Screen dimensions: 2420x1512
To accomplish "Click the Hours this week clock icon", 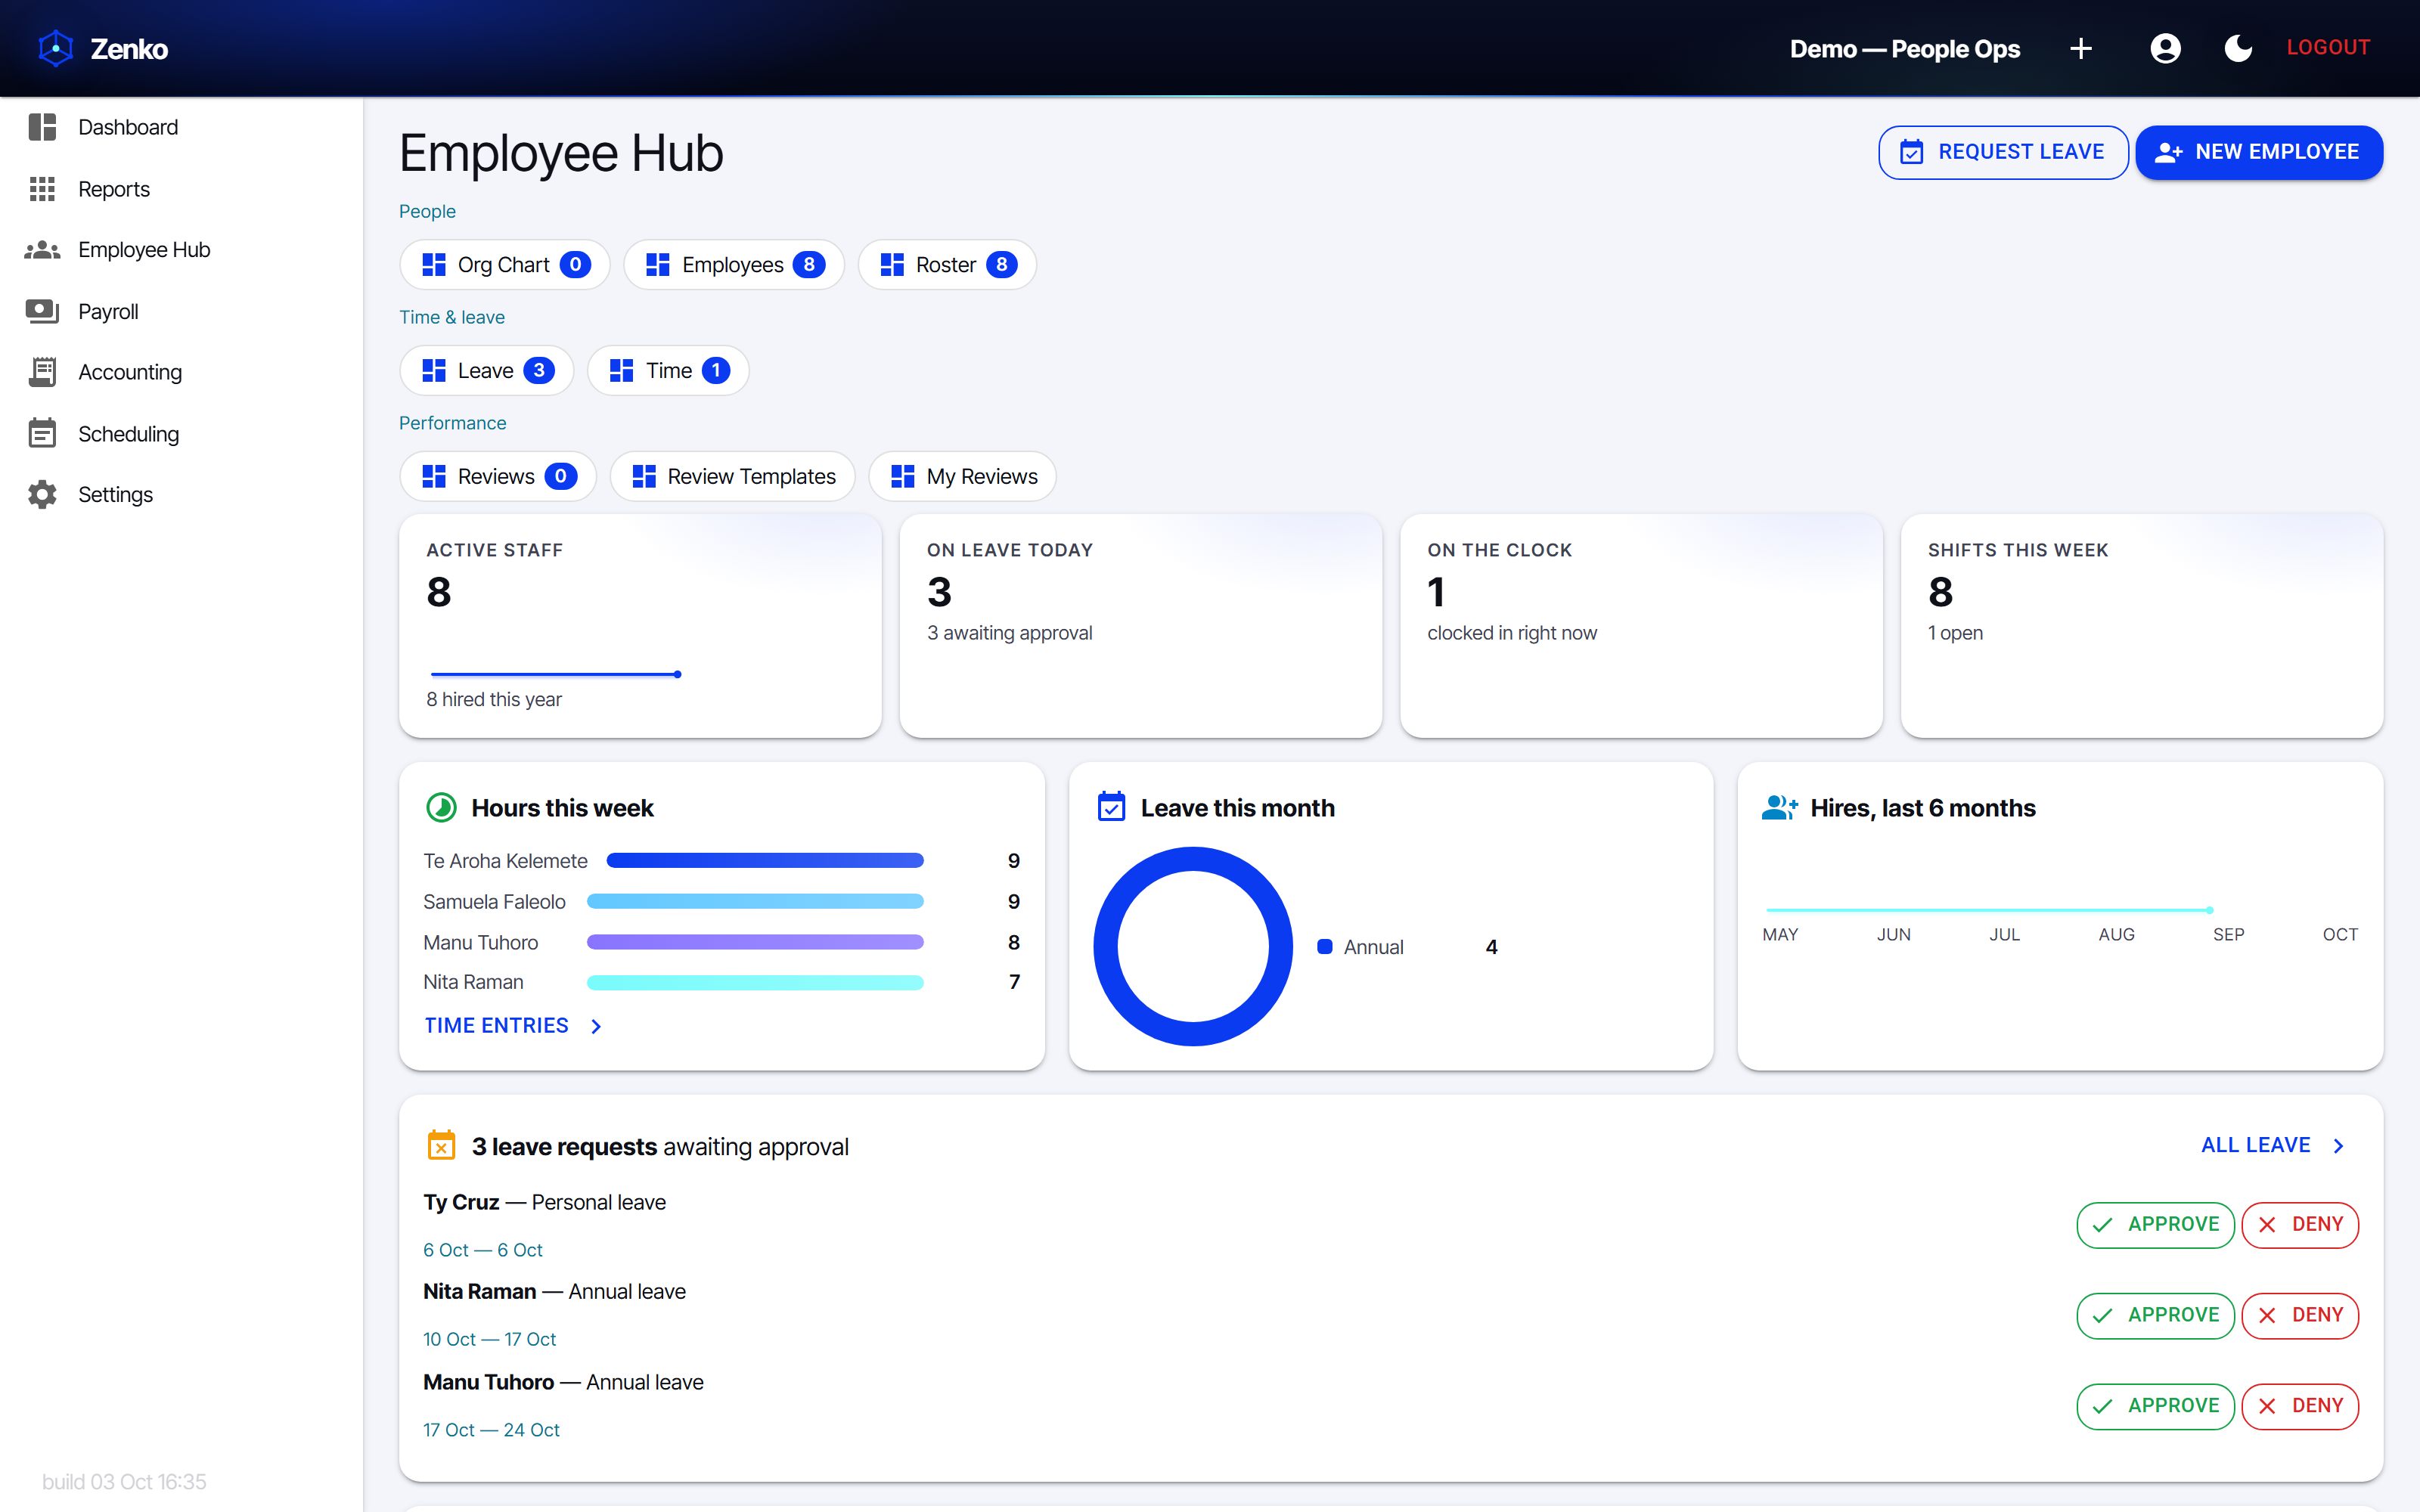I will [441, 807].
